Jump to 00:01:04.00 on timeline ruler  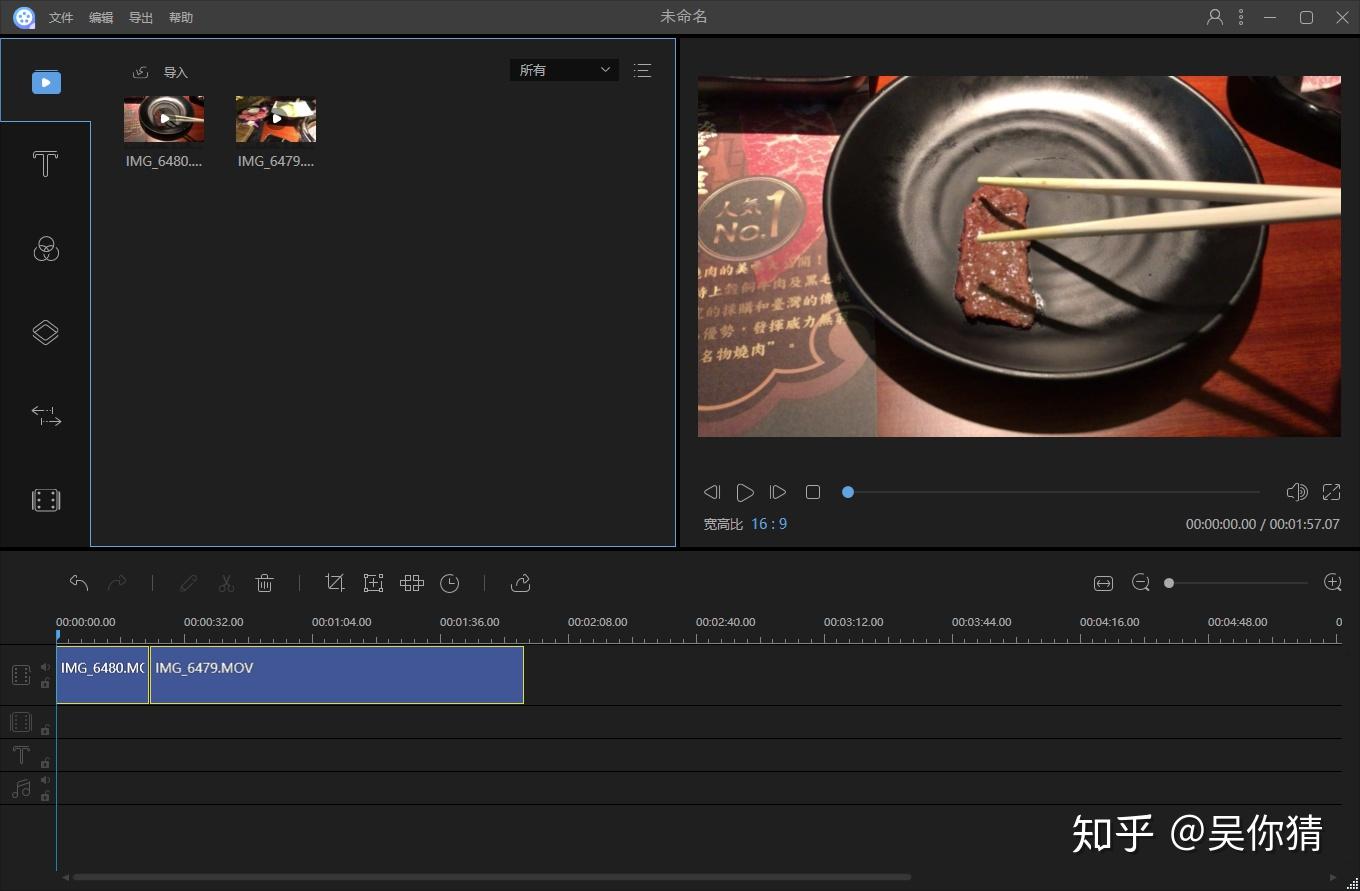coord(341,622)
